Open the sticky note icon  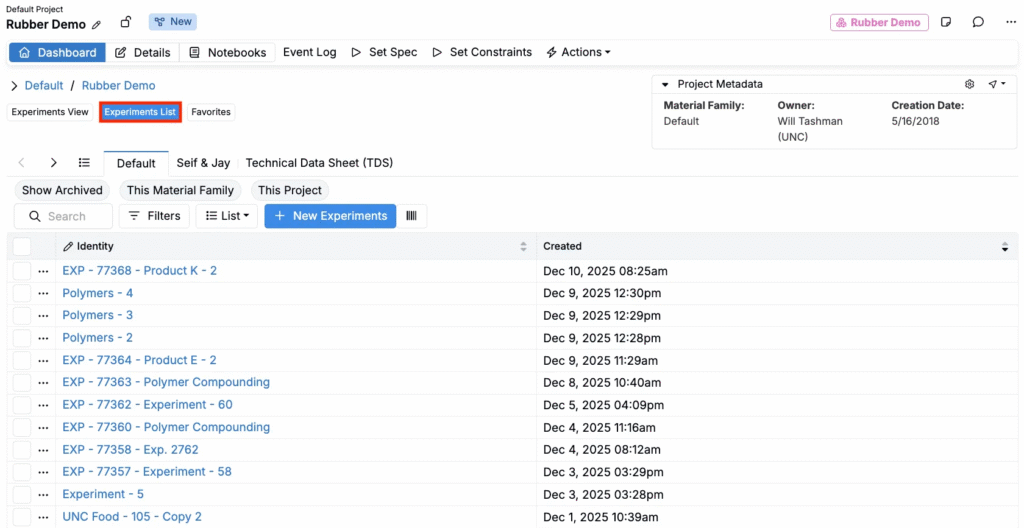(946, 22)
